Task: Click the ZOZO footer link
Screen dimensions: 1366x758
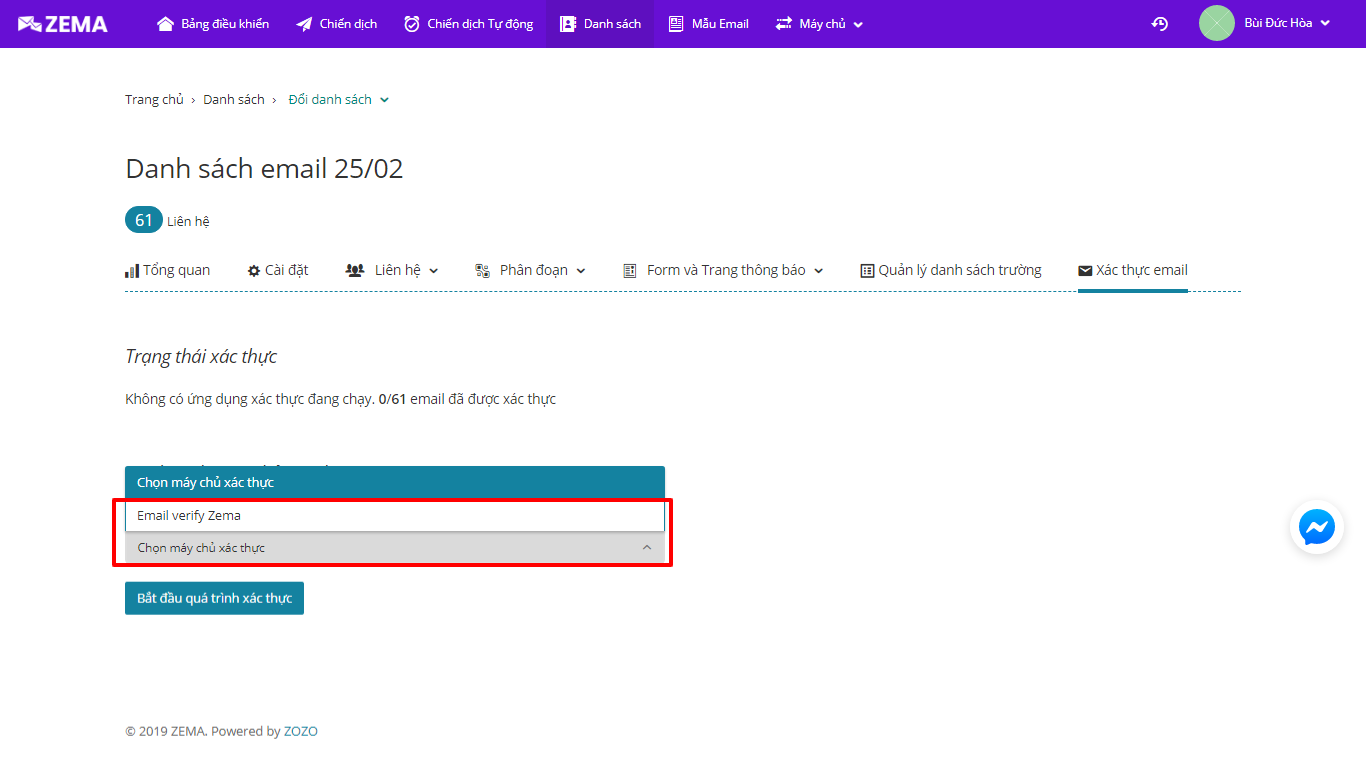Action: pos(301,731)
